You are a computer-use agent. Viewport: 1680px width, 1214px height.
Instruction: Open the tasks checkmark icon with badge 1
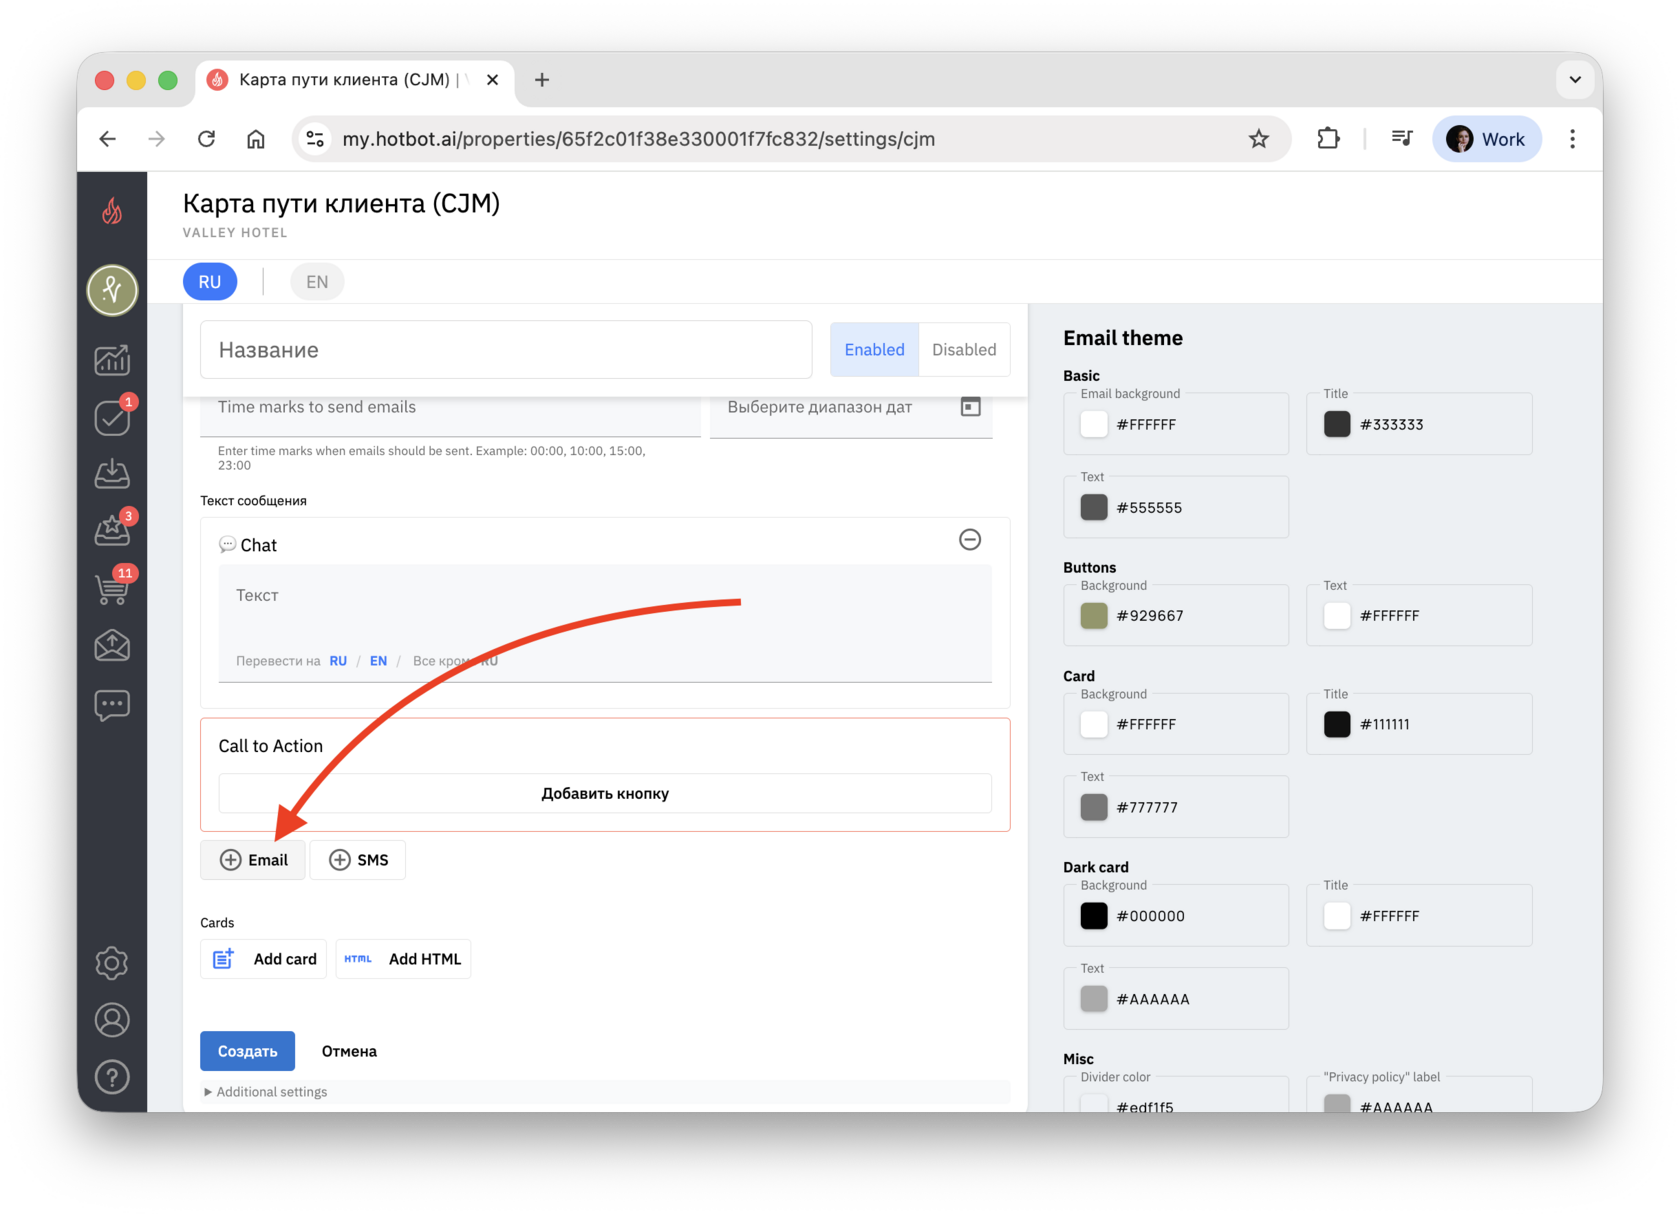pos(112,417)
